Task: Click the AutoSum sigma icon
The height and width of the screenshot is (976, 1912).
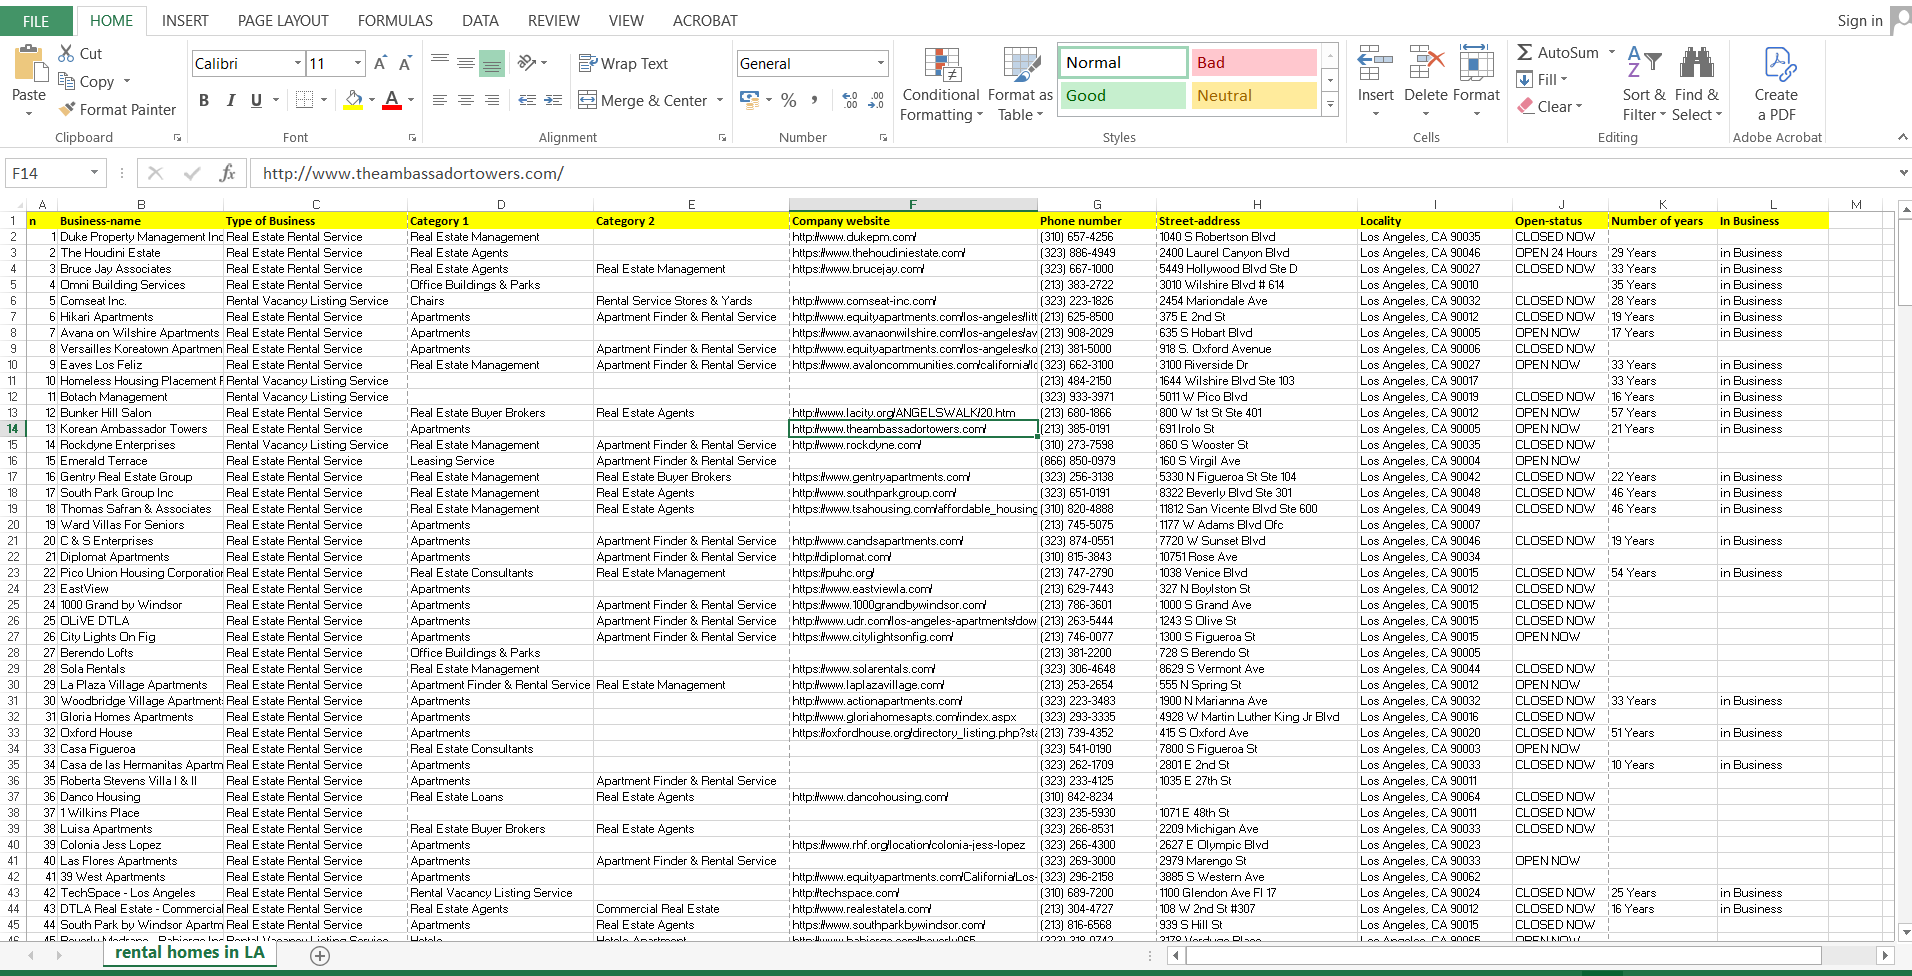Action: click(1525, 52)
